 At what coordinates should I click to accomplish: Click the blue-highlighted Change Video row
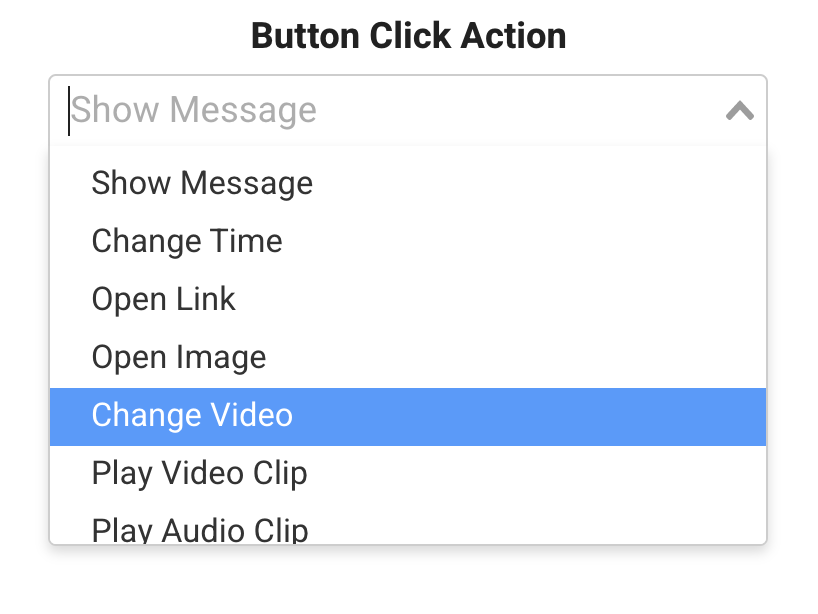pos(408,415)
